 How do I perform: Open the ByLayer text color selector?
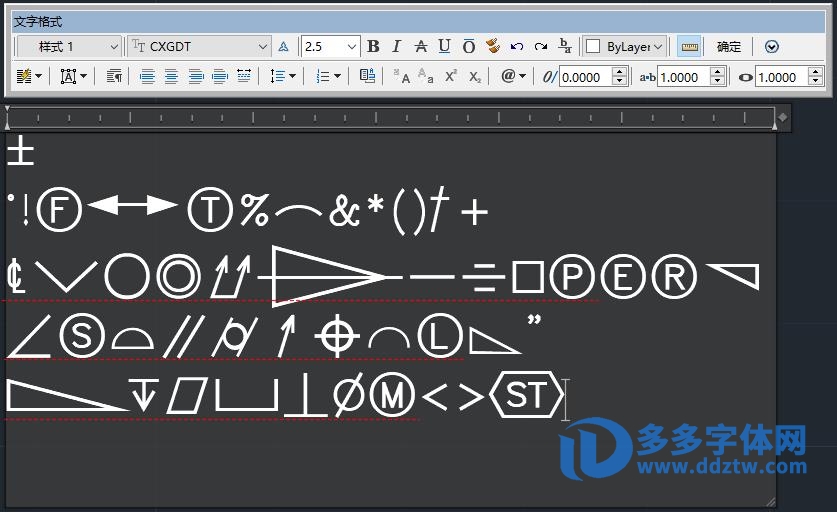[x=626, y=46]
